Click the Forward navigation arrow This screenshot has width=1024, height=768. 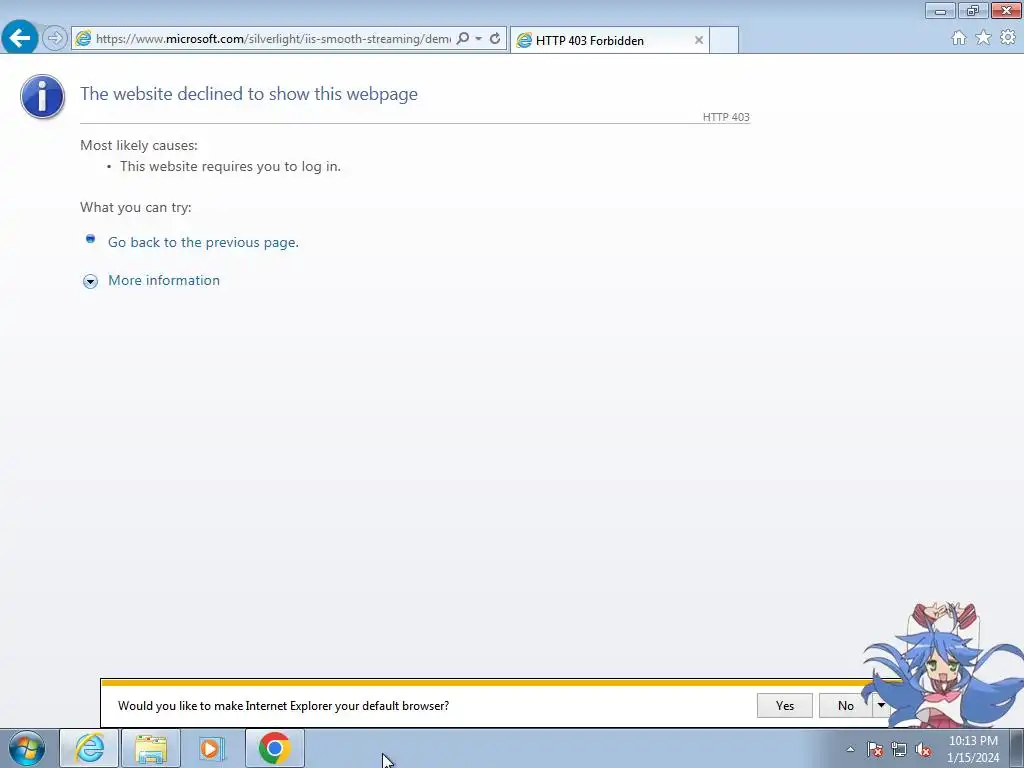(x=55, y=39)
